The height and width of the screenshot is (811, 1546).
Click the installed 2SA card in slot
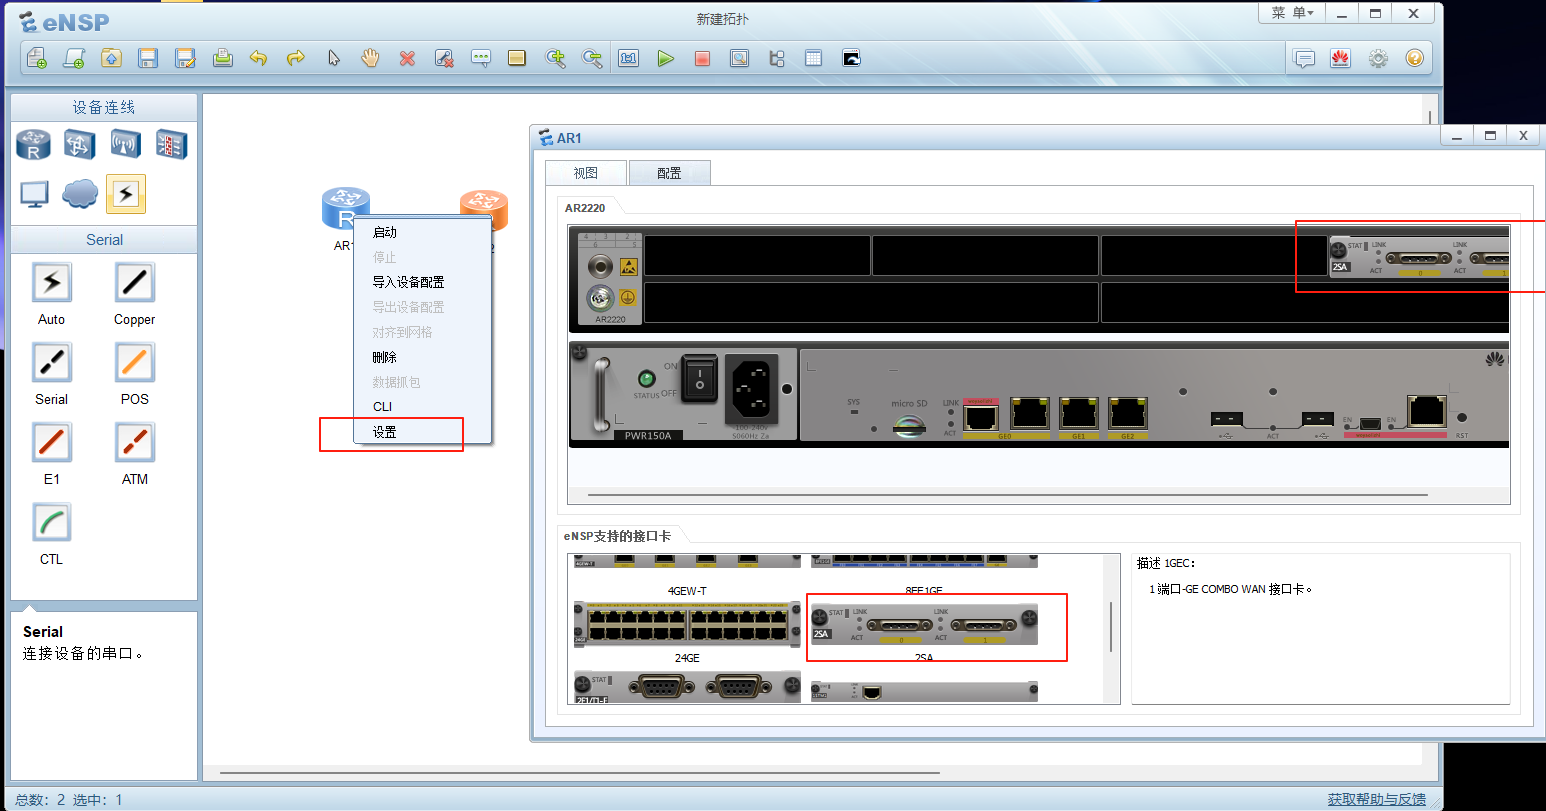[1418, 258]
